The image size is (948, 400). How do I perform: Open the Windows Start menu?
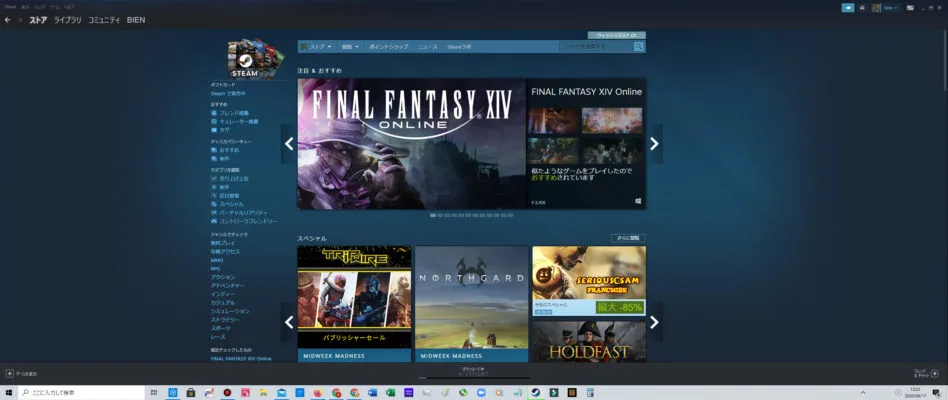tap(9, 393)
